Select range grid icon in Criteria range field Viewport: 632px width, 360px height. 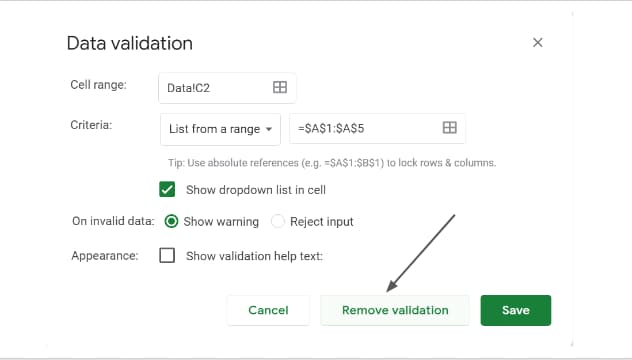coord(449,128)
